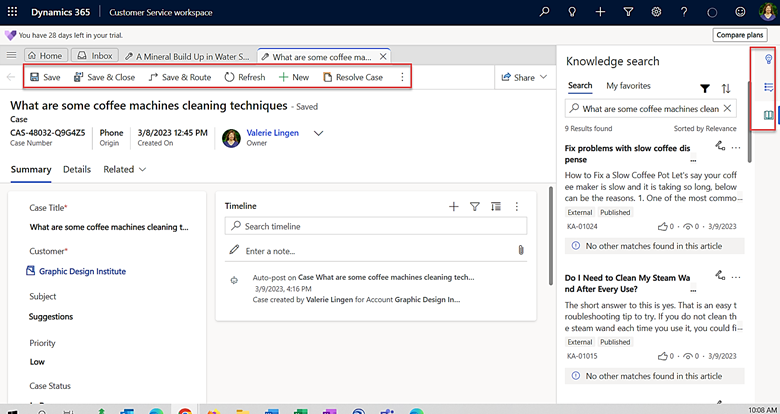The height and width of the screenshot is (414, 780).
Task: Expand the Related tab dropdown
Action: [x=124, y=170]
